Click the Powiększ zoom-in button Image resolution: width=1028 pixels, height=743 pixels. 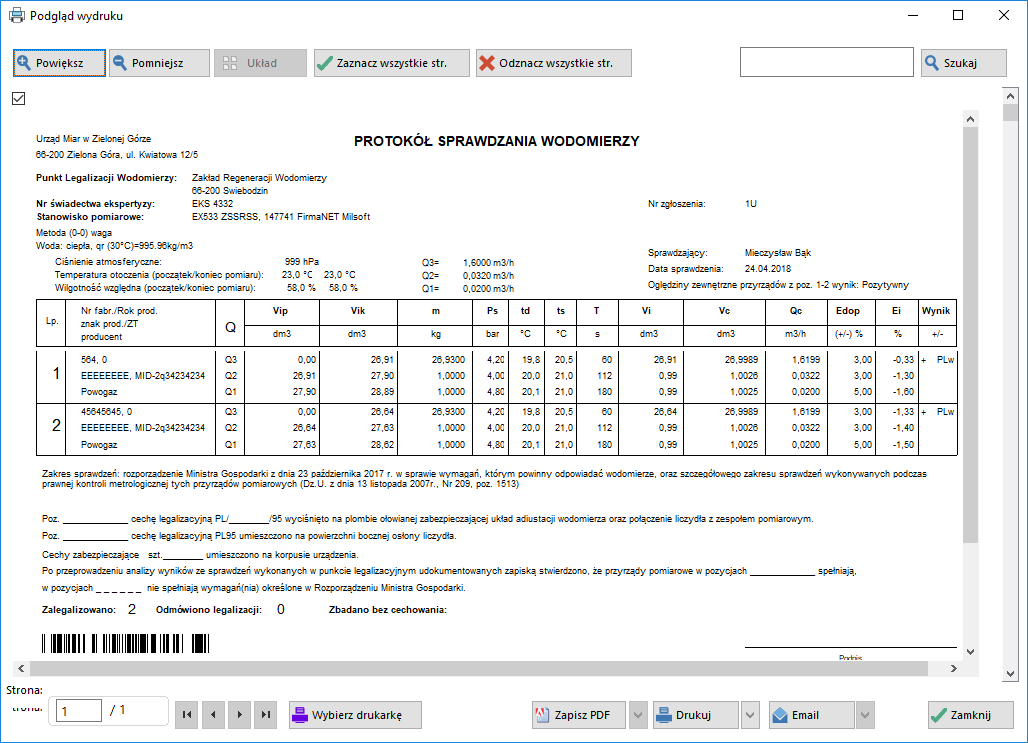[x=59, y=63]
